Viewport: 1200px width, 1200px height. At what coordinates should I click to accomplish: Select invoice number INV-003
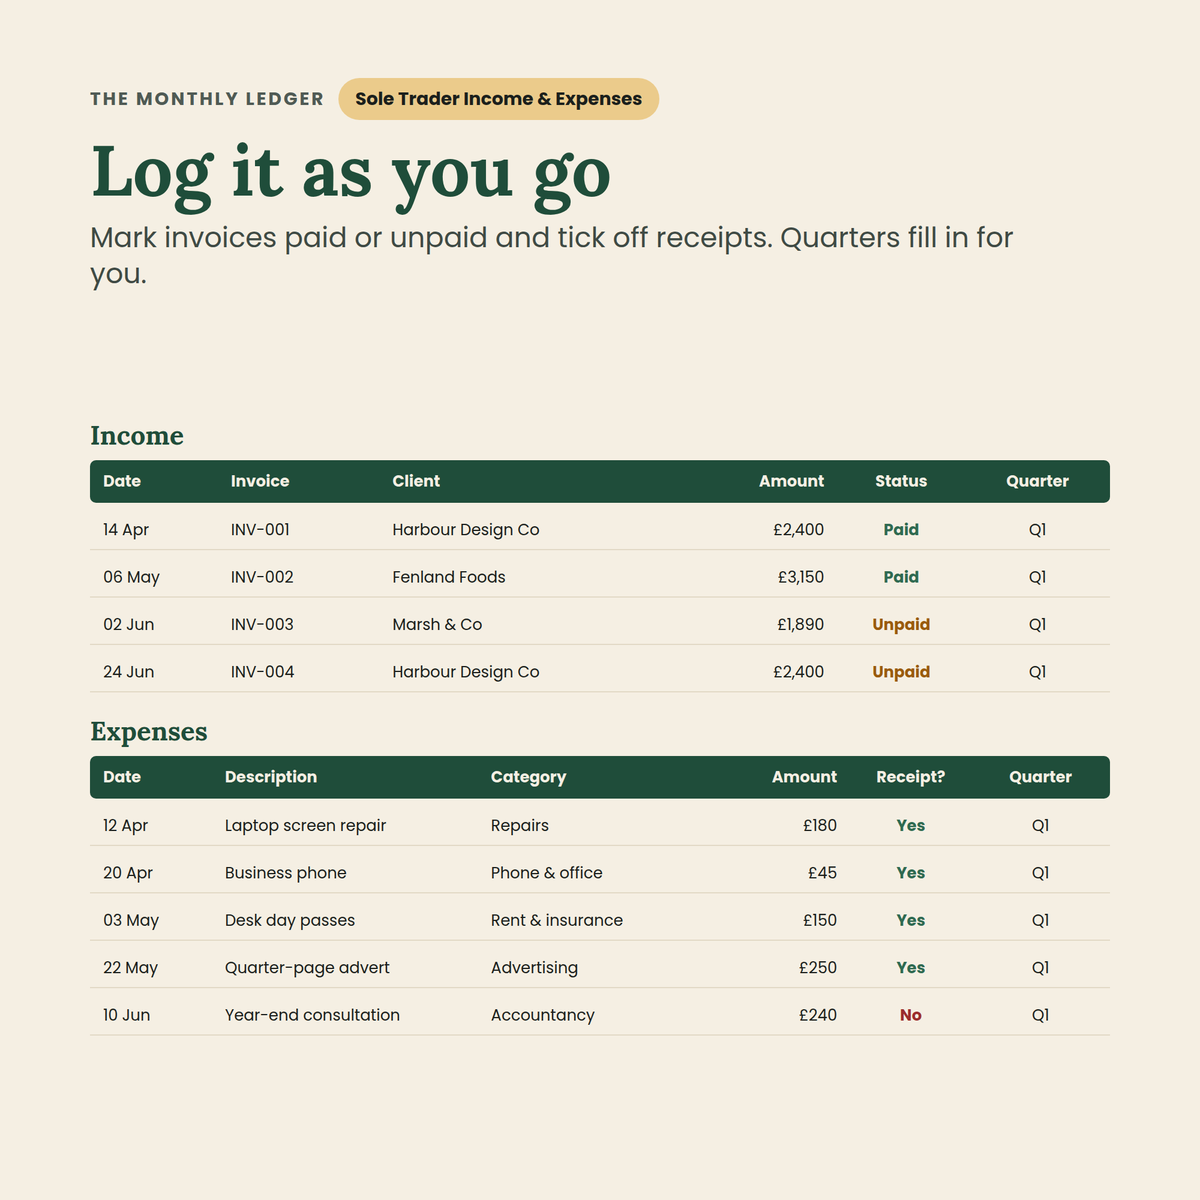tap(262, 625)
